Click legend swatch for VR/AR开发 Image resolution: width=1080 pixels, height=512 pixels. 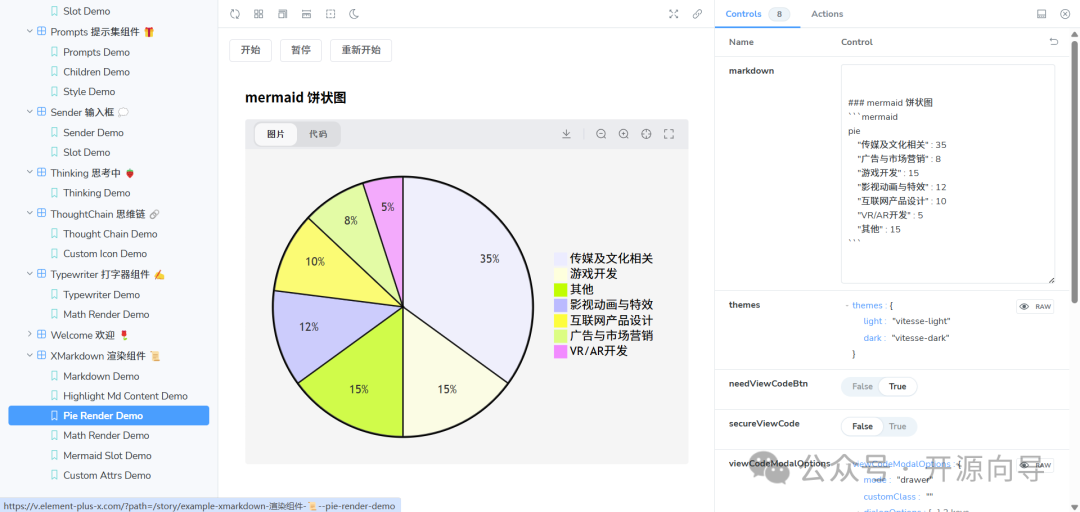[x=561, y=352]
